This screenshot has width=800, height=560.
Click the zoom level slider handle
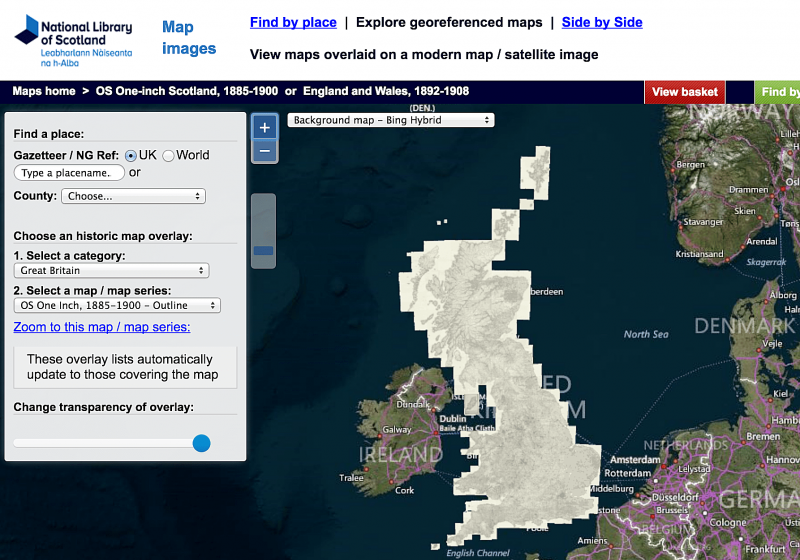tap(263, 250)
